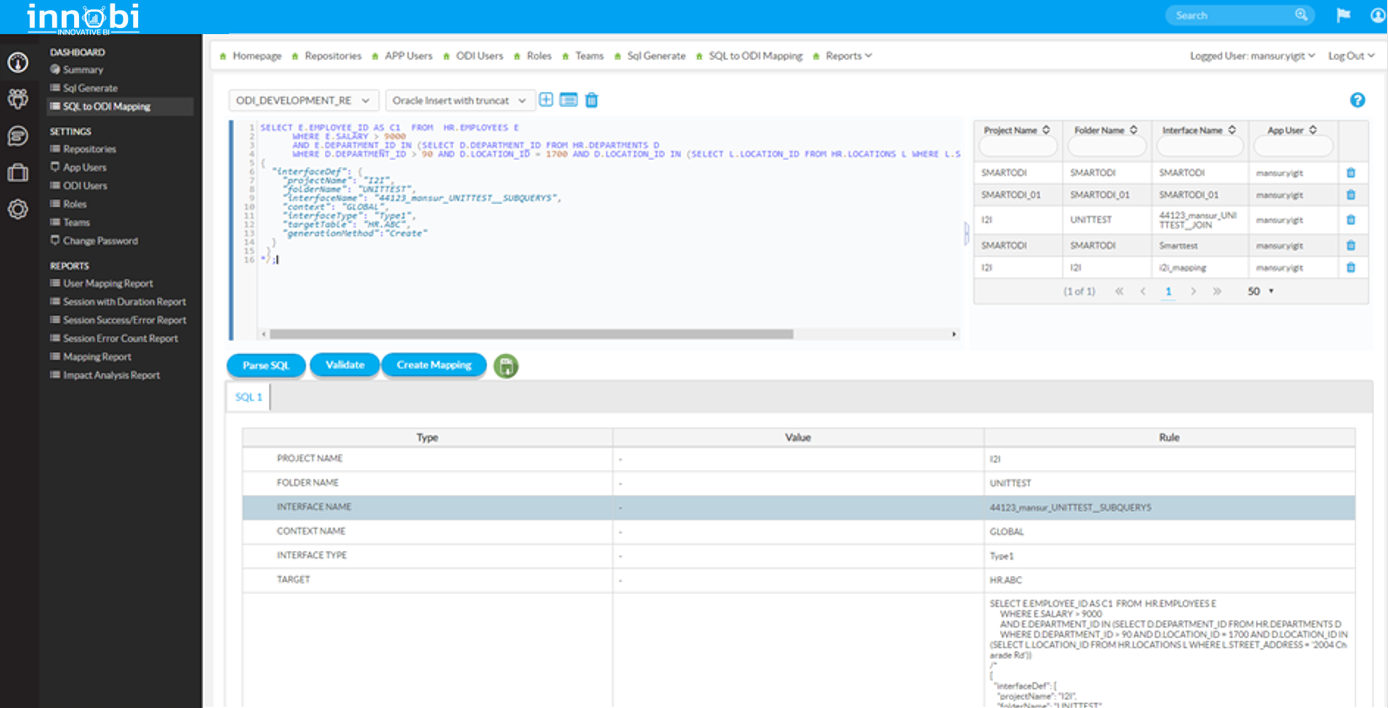Click the search magnifier icon

(1301, 14)
